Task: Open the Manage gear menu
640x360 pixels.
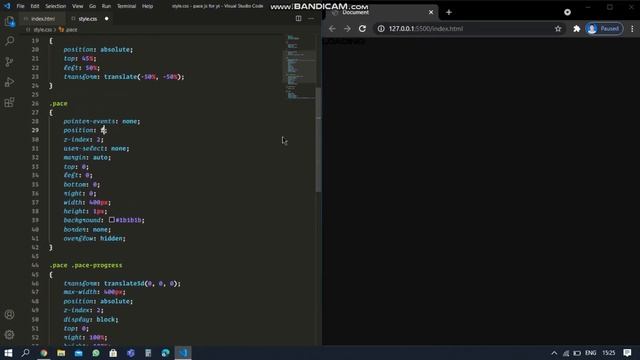Action: pos(9,334)
